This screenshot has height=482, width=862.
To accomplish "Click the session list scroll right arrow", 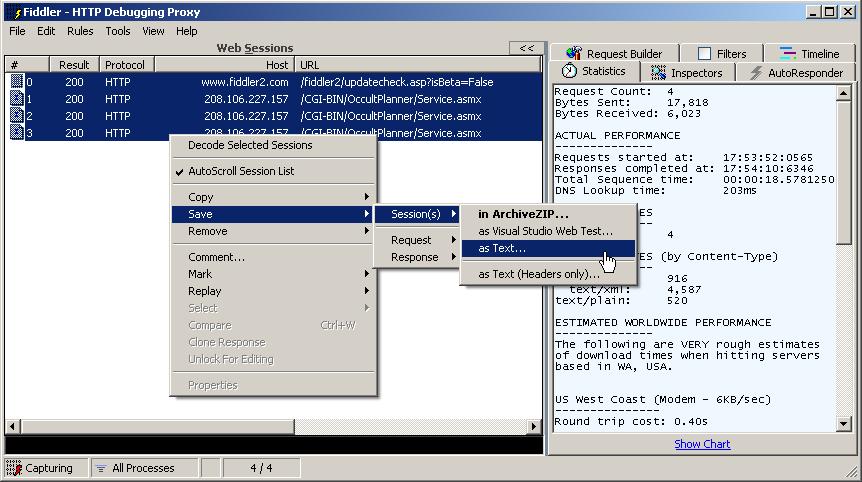I will [533, 426].
